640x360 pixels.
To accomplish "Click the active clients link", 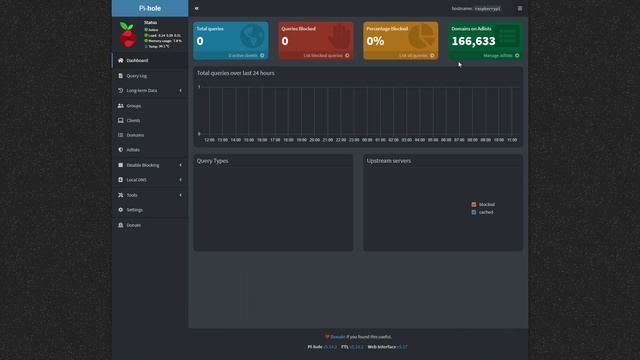I will [x=243, y=56].
